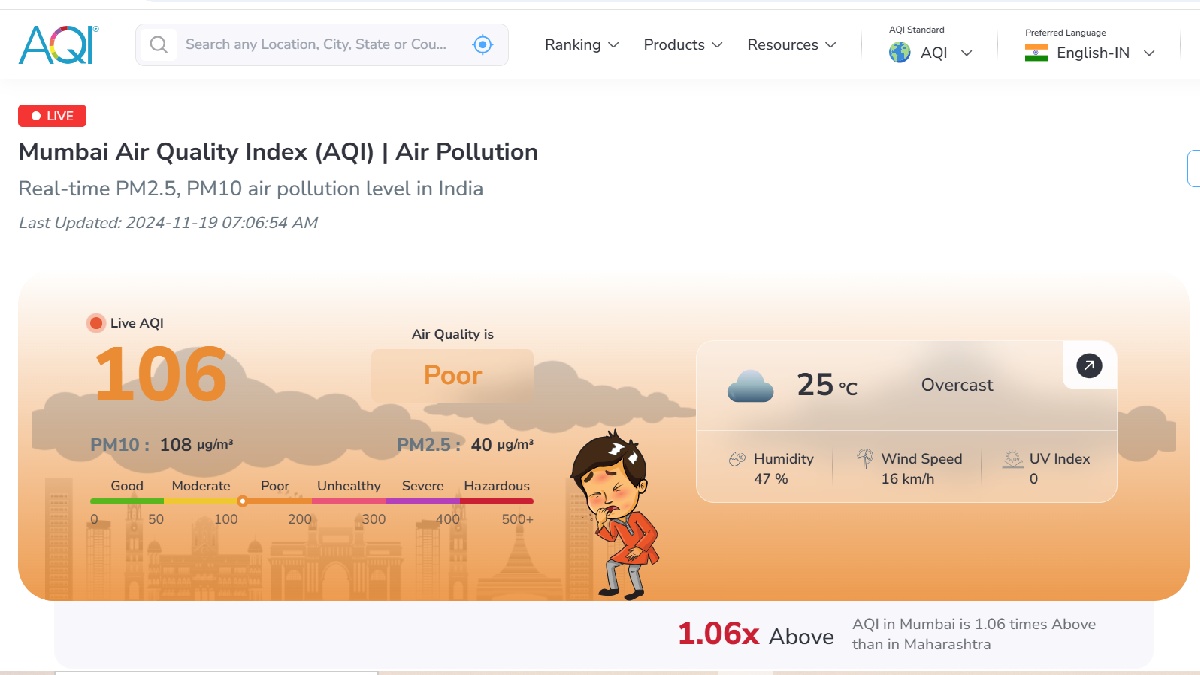
Task: Click the AQI logo in header
Action: coord(58,45)
